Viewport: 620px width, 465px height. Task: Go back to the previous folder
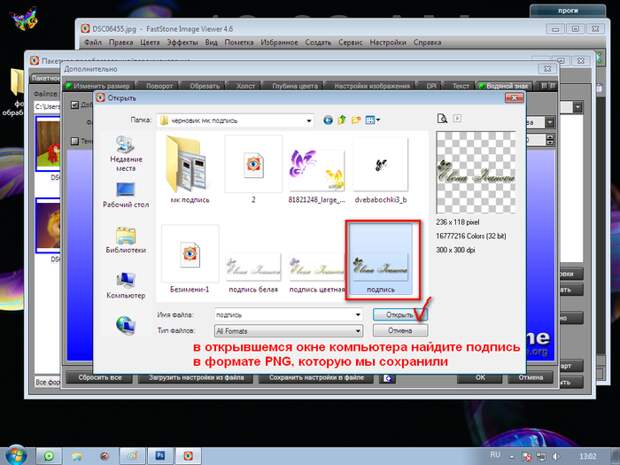tap(328, 120)
